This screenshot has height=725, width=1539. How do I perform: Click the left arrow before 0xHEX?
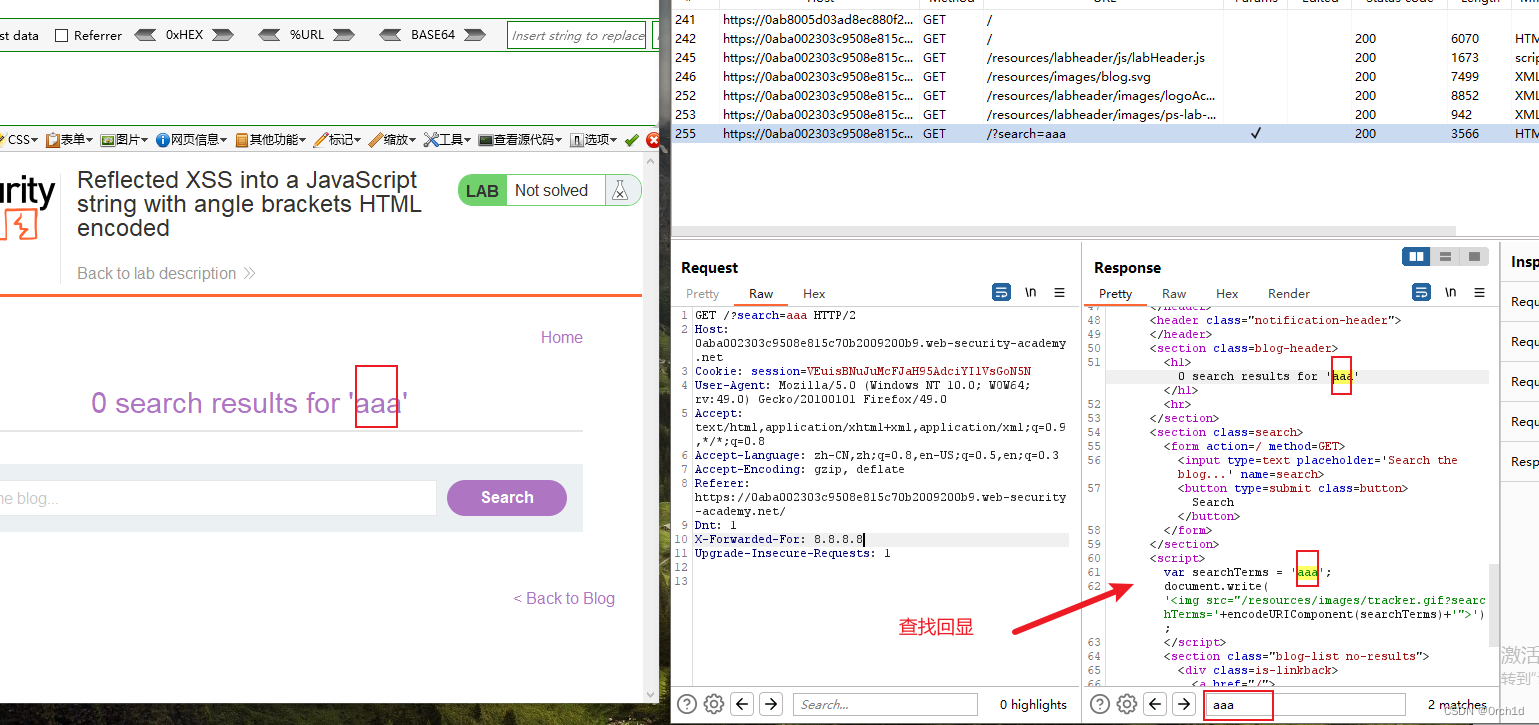tap(146, 35)
